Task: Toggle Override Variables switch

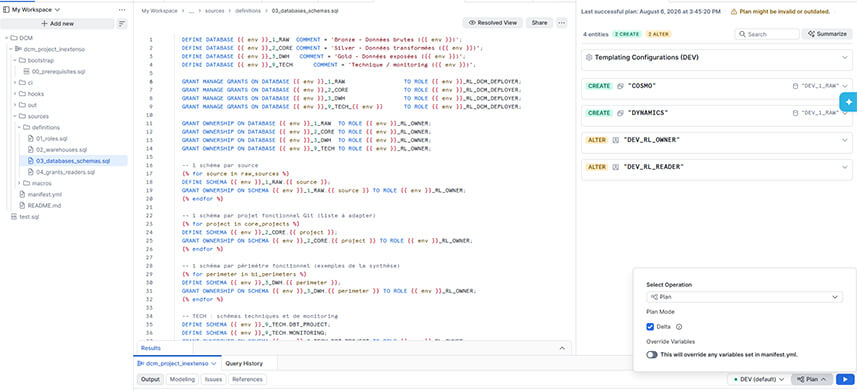Action: coord(651,354)
